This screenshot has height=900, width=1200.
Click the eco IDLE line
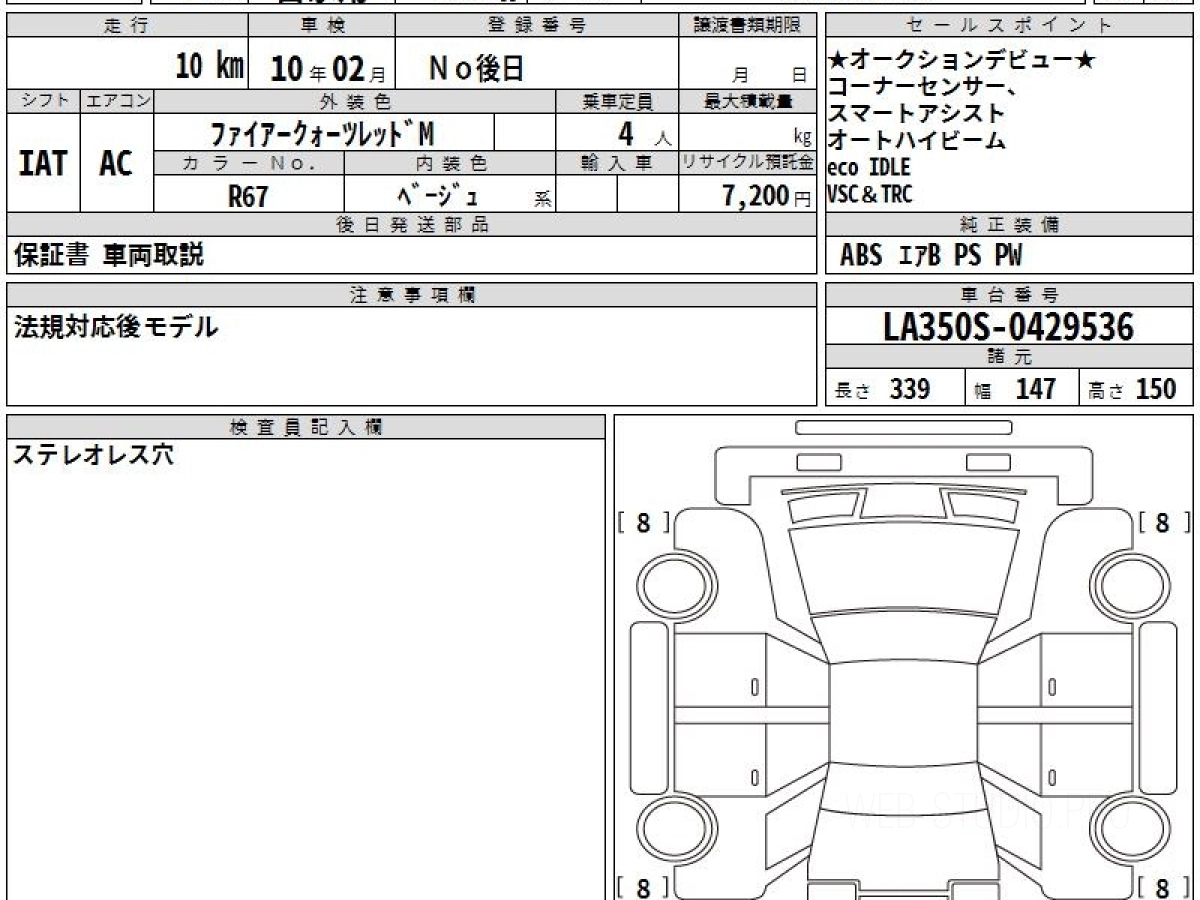[x=869, y=167]
